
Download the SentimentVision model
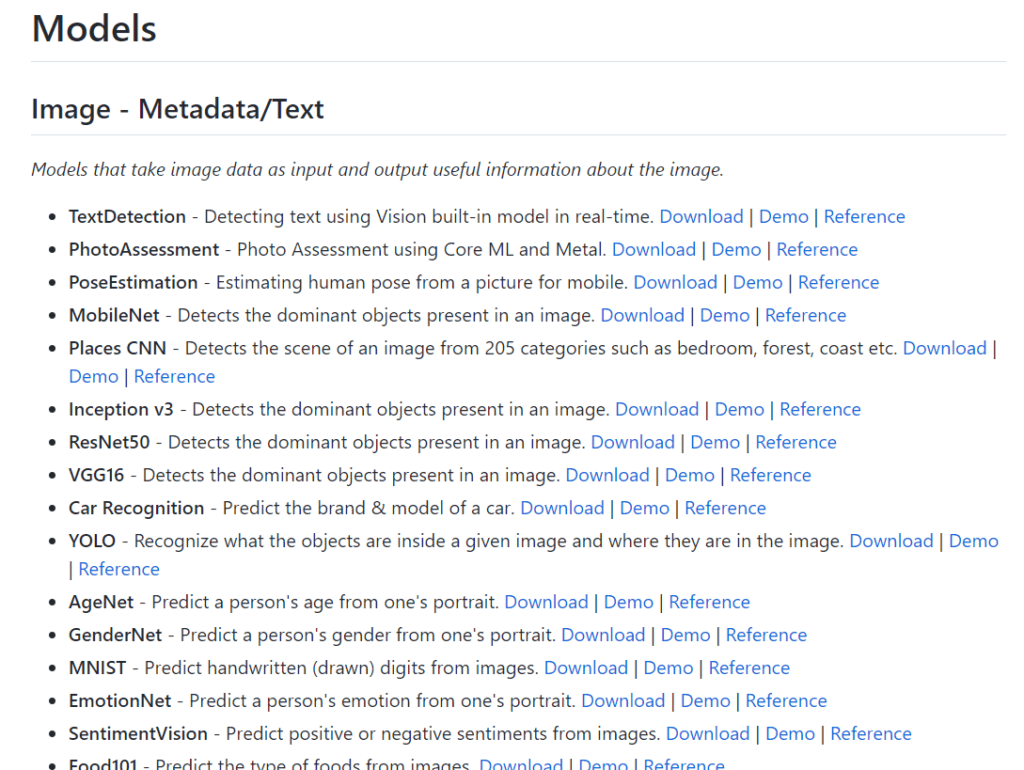[x=708, y=734]
